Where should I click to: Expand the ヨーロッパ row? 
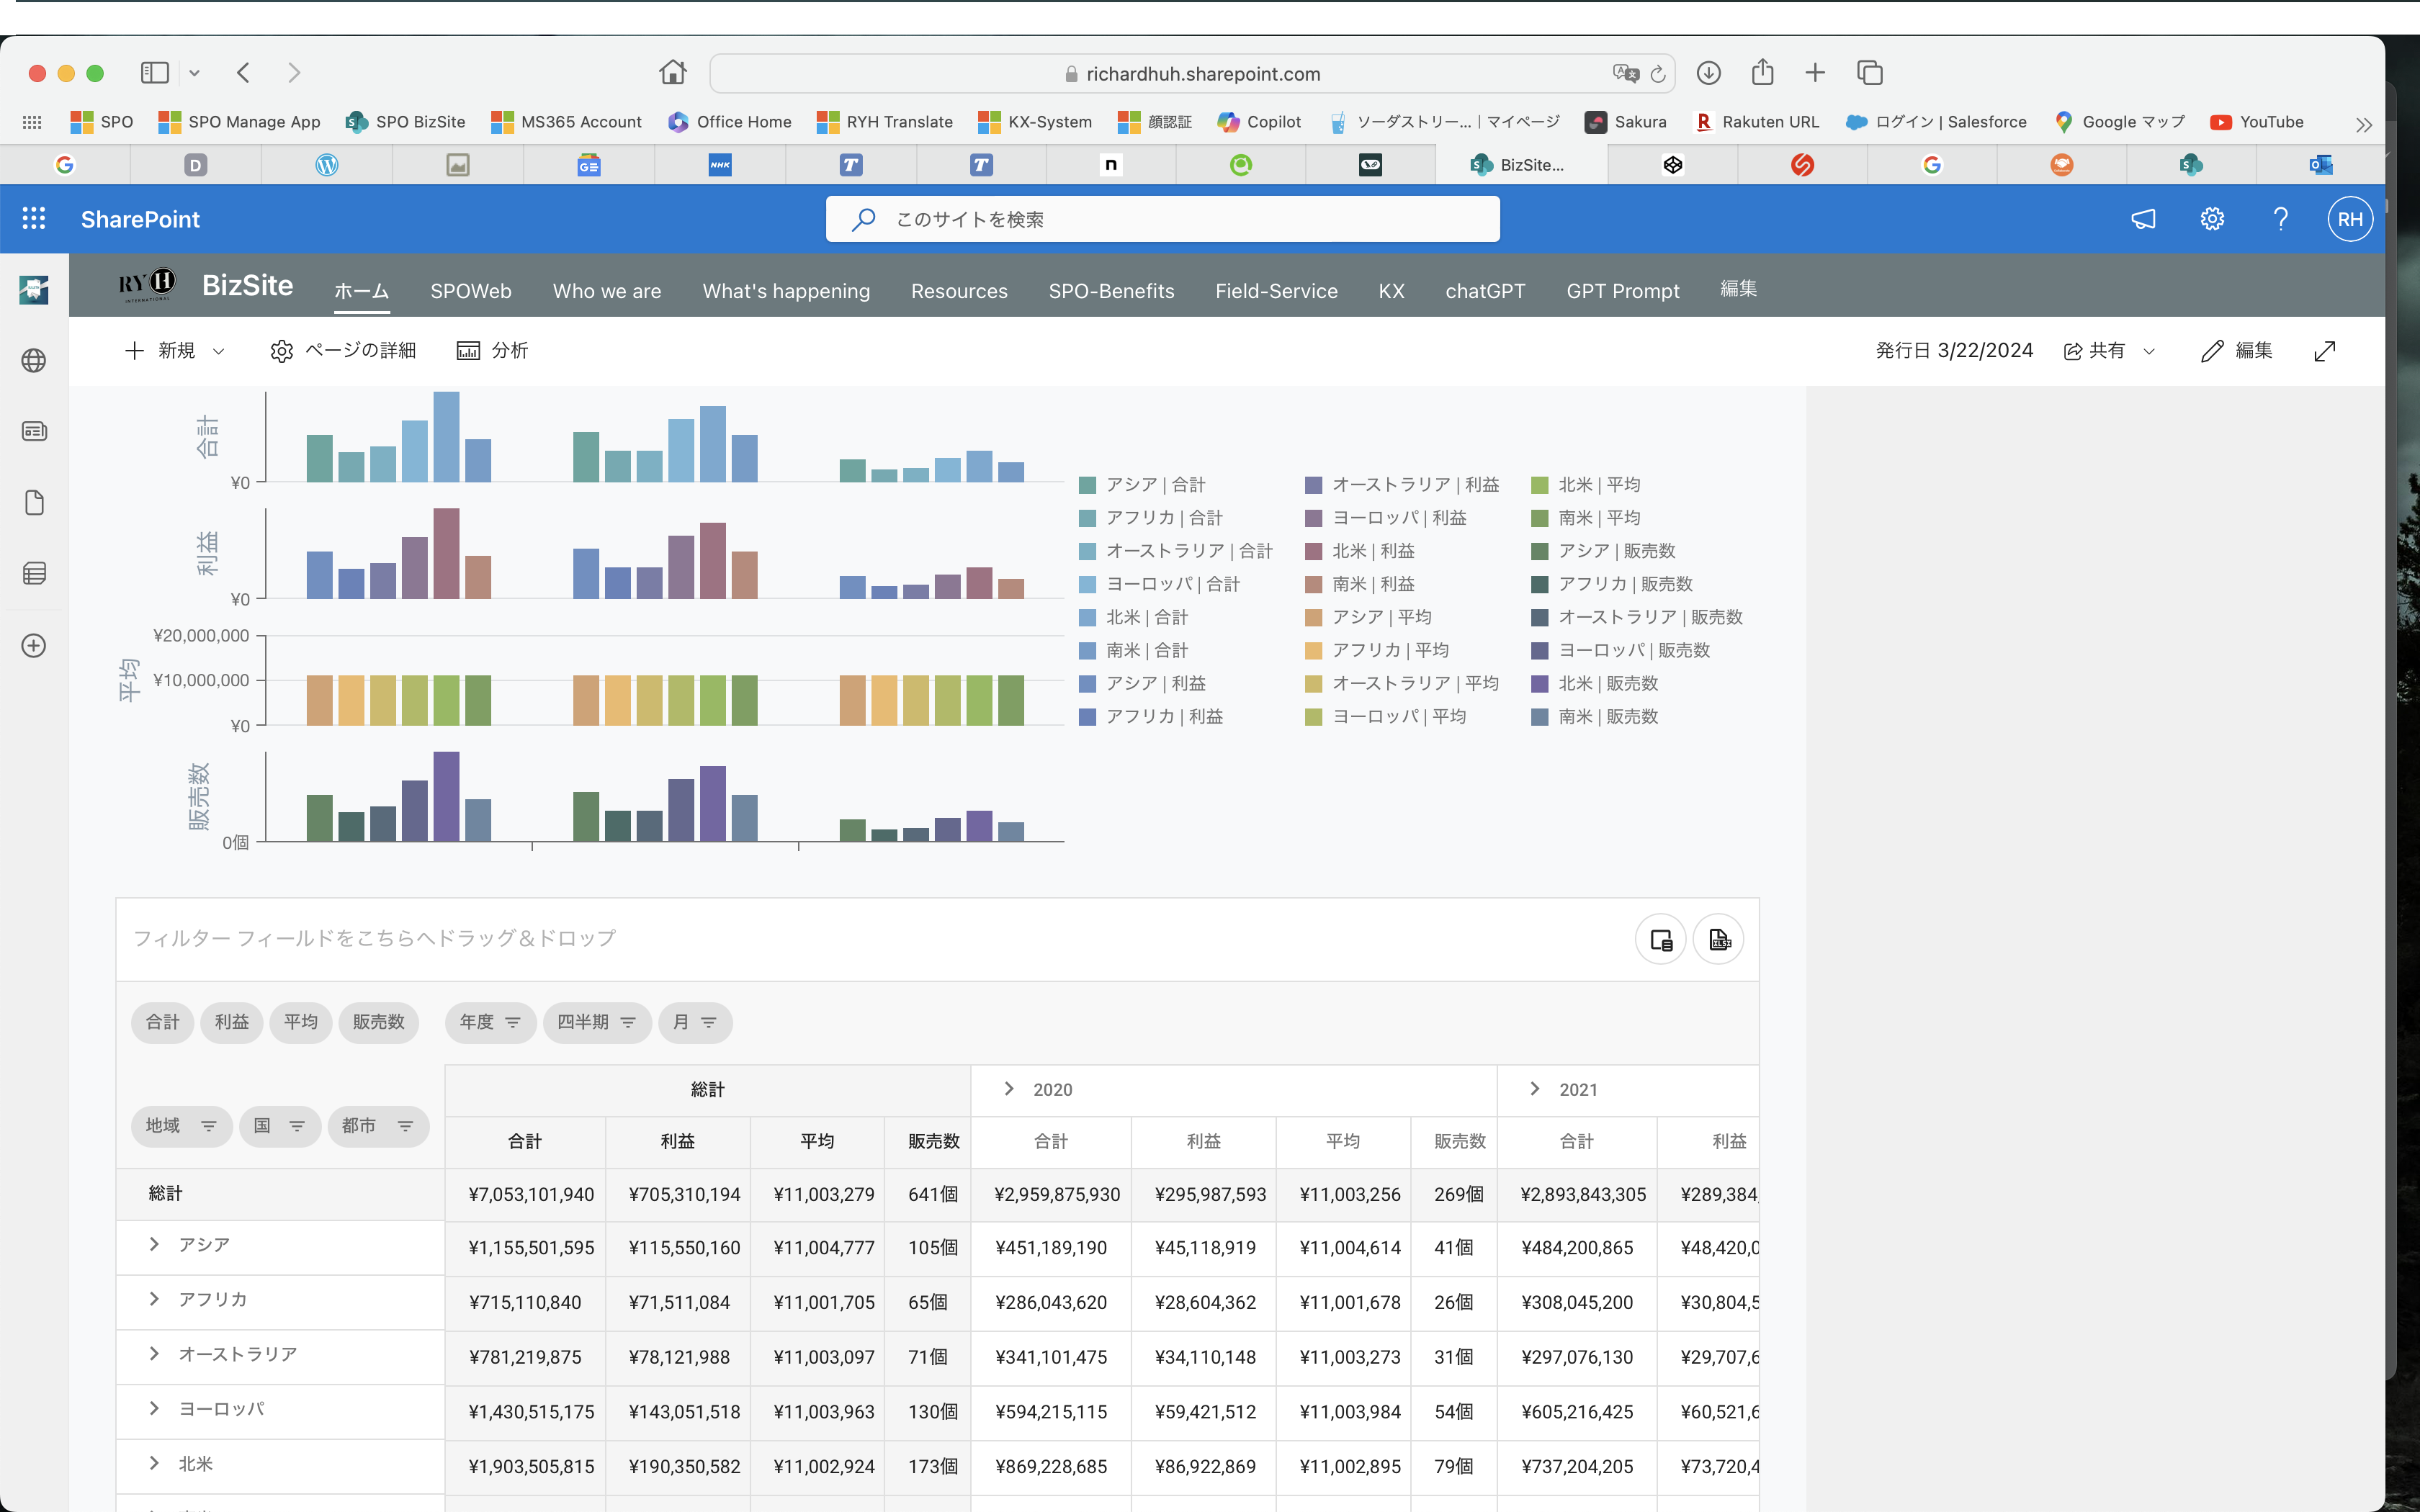154,1408
